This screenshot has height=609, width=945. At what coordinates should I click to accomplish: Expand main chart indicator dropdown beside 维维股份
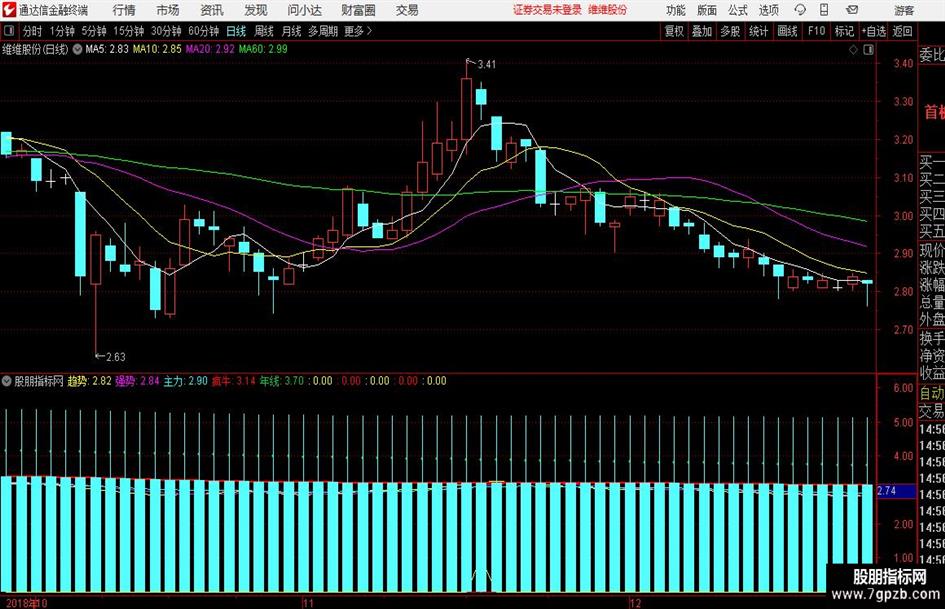pos(77,49)
